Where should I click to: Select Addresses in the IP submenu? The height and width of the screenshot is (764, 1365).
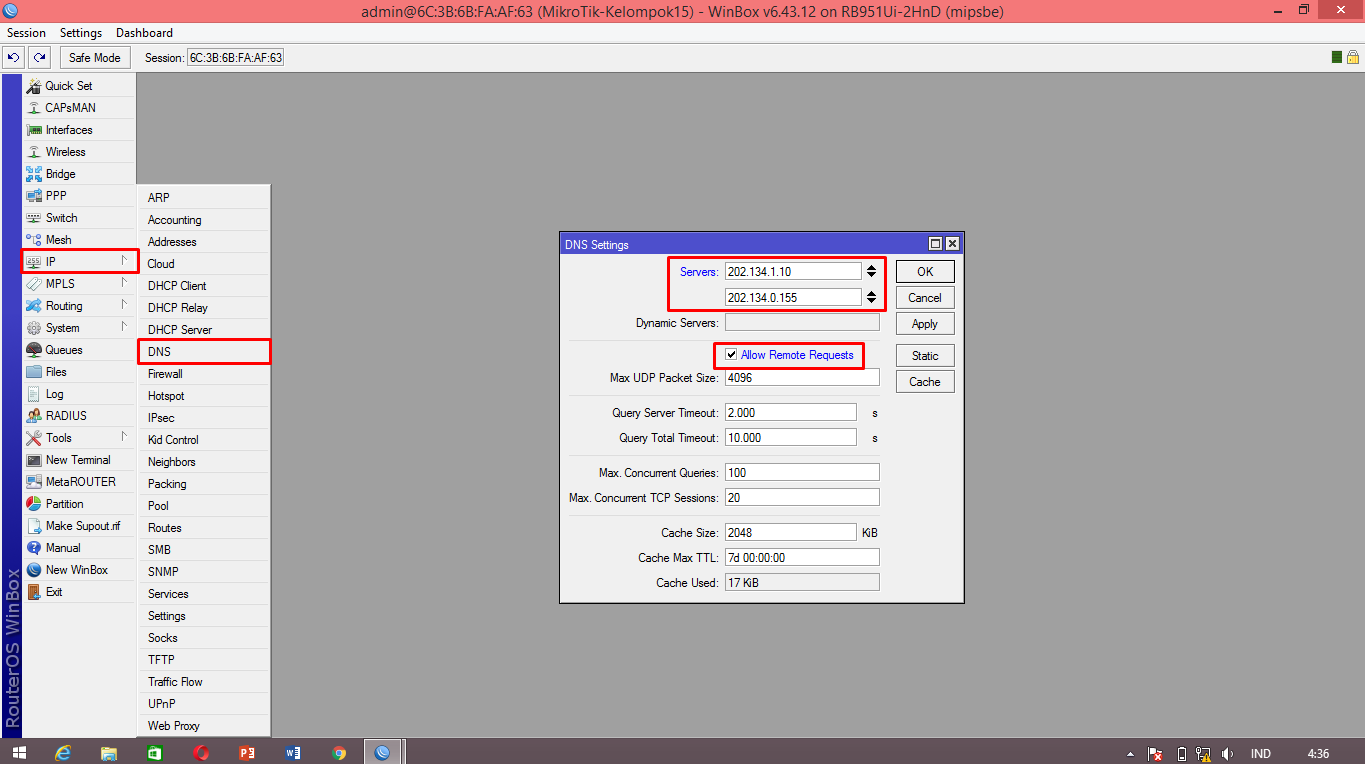204,242
